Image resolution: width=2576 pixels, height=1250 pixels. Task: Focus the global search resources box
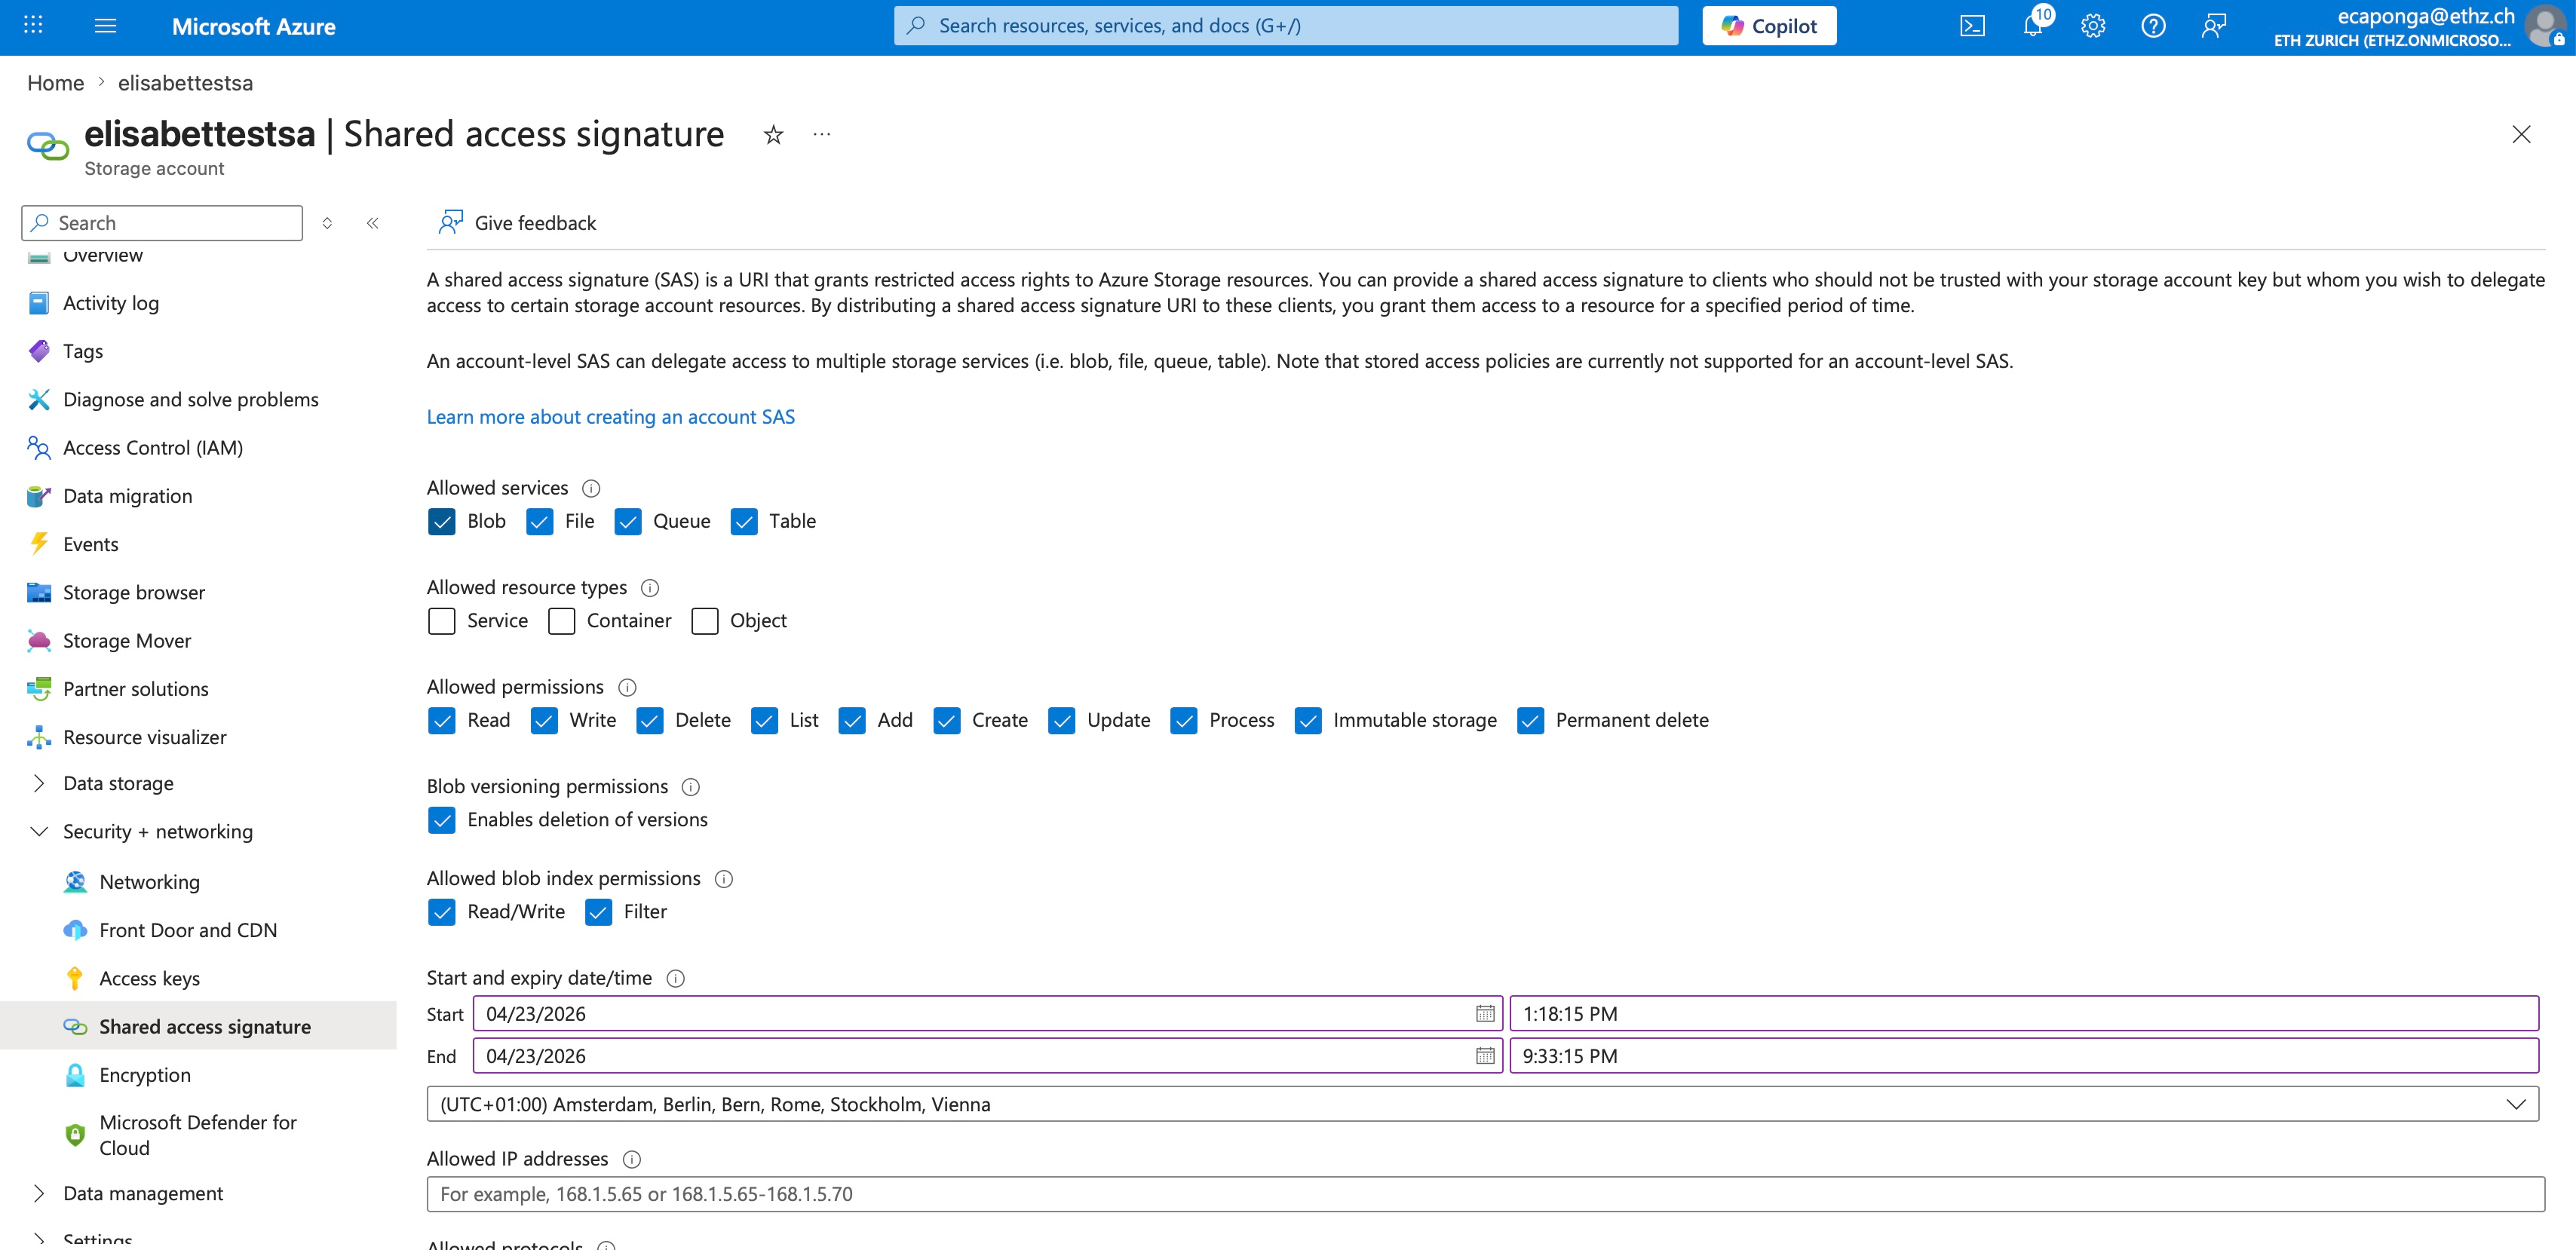1286,26
